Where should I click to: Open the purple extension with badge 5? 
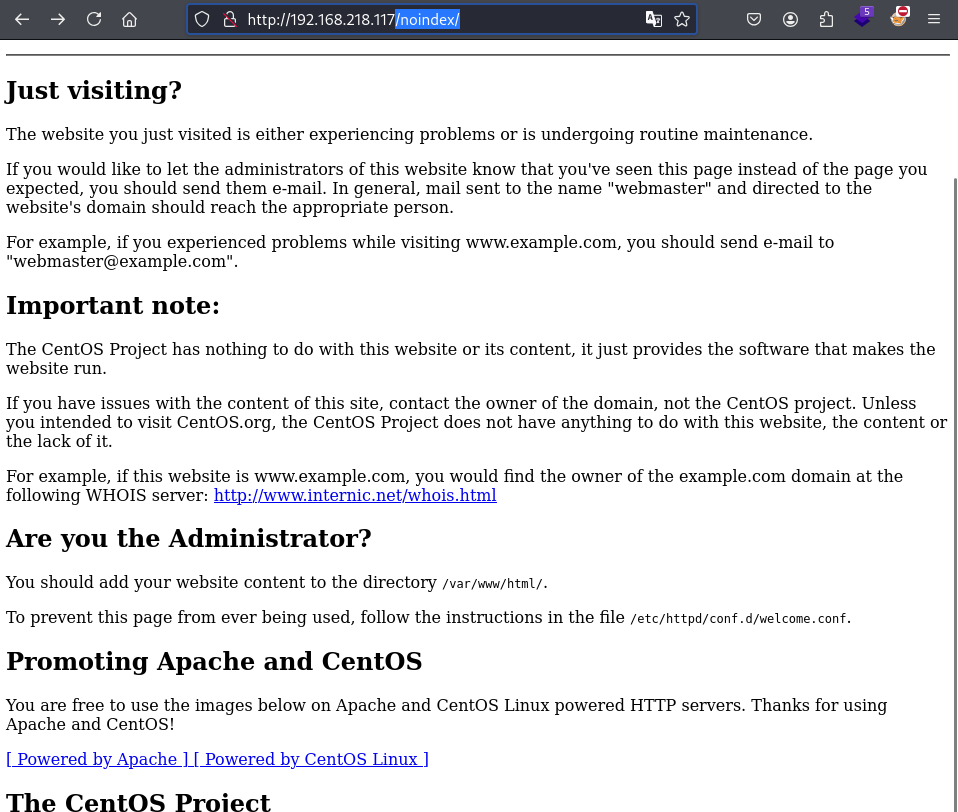click(x=863, y=18)
